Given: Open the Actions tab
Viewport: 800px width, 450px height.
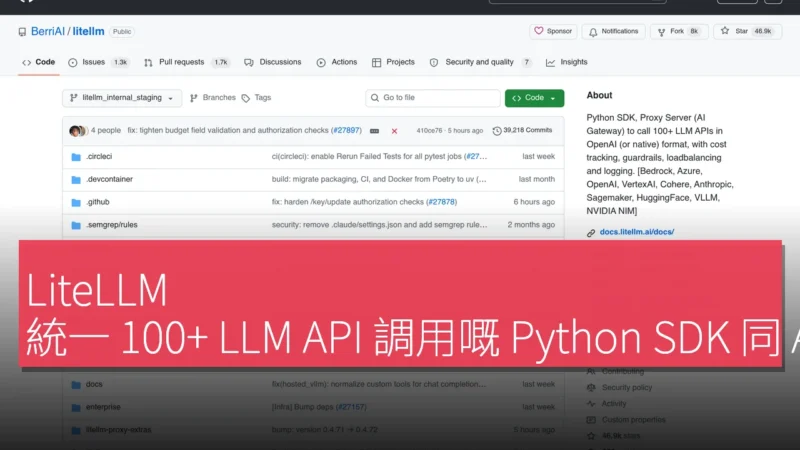Looking at the screenshot, I should pyautogui.click(x=337, y=62).
